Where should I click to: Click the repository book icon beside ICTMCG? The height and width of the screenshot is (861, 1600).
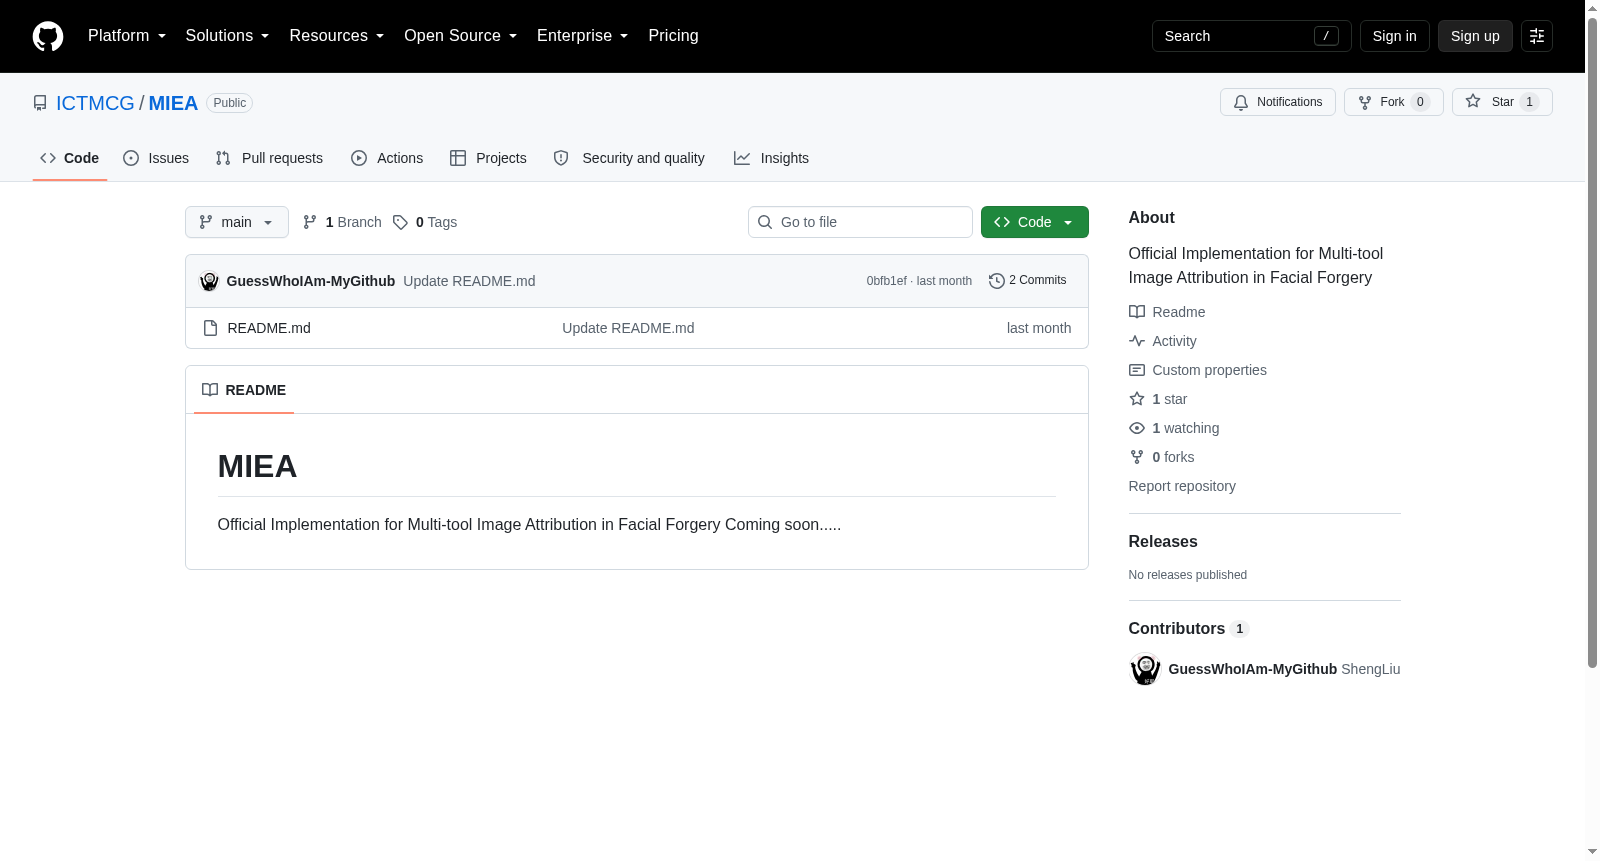[40, 103]
